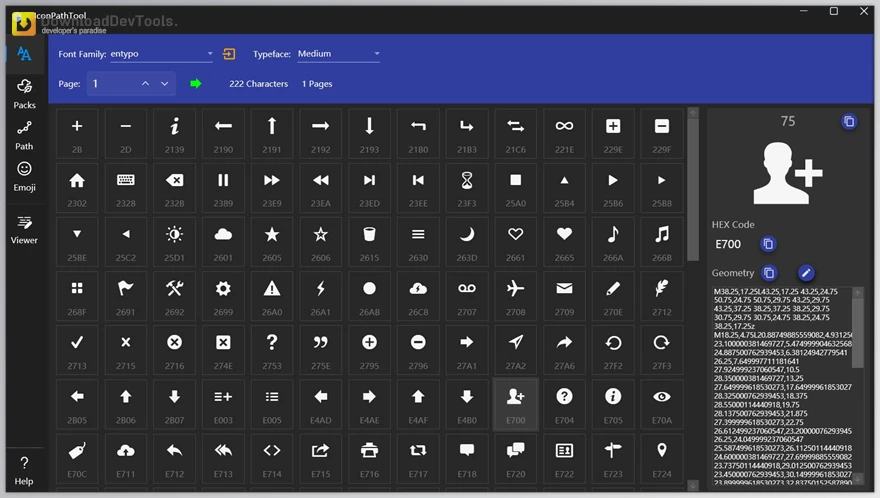Click the pencil edit icon beside Geometry
Viewport: 880px width, 498px height.
(806, 273)
